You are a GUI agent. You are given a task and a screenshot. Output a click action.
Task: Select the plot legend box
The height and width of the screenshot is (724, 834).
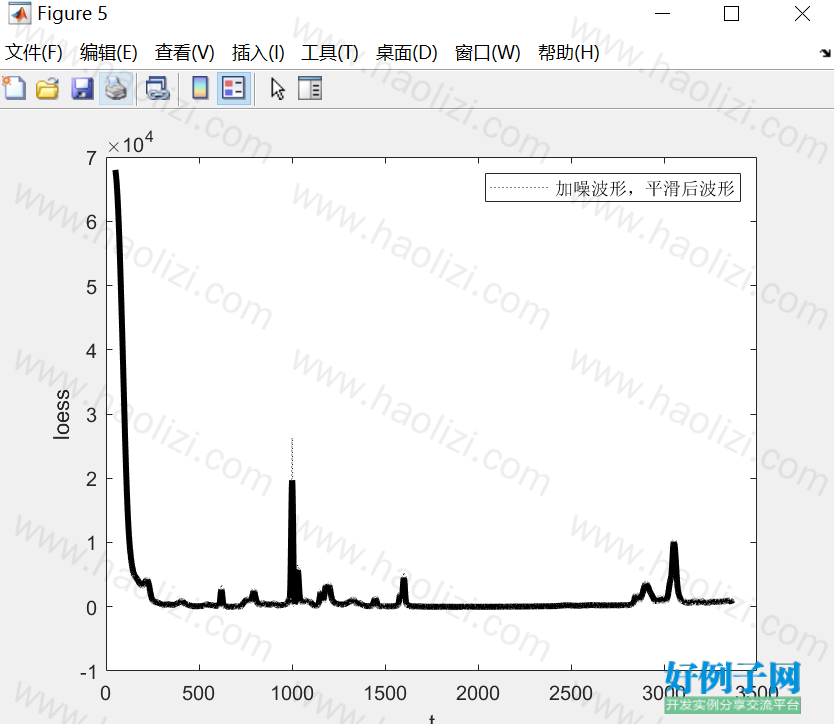613,188
